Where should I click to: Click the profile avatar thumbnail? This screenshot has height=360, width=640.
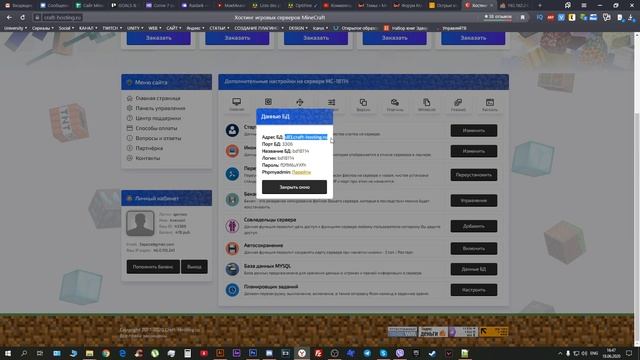click(x=140, y=223)
